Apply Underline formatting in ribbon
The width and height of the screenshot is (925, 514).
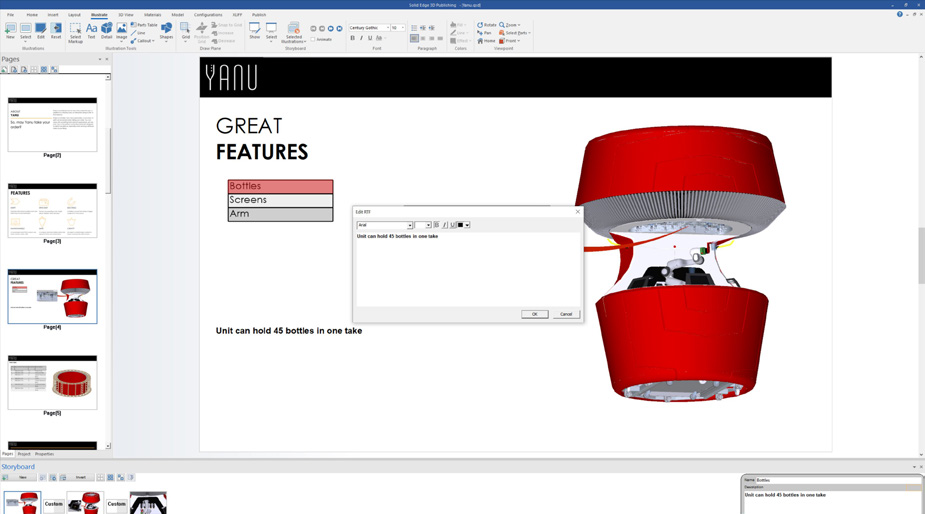point(370,38)
